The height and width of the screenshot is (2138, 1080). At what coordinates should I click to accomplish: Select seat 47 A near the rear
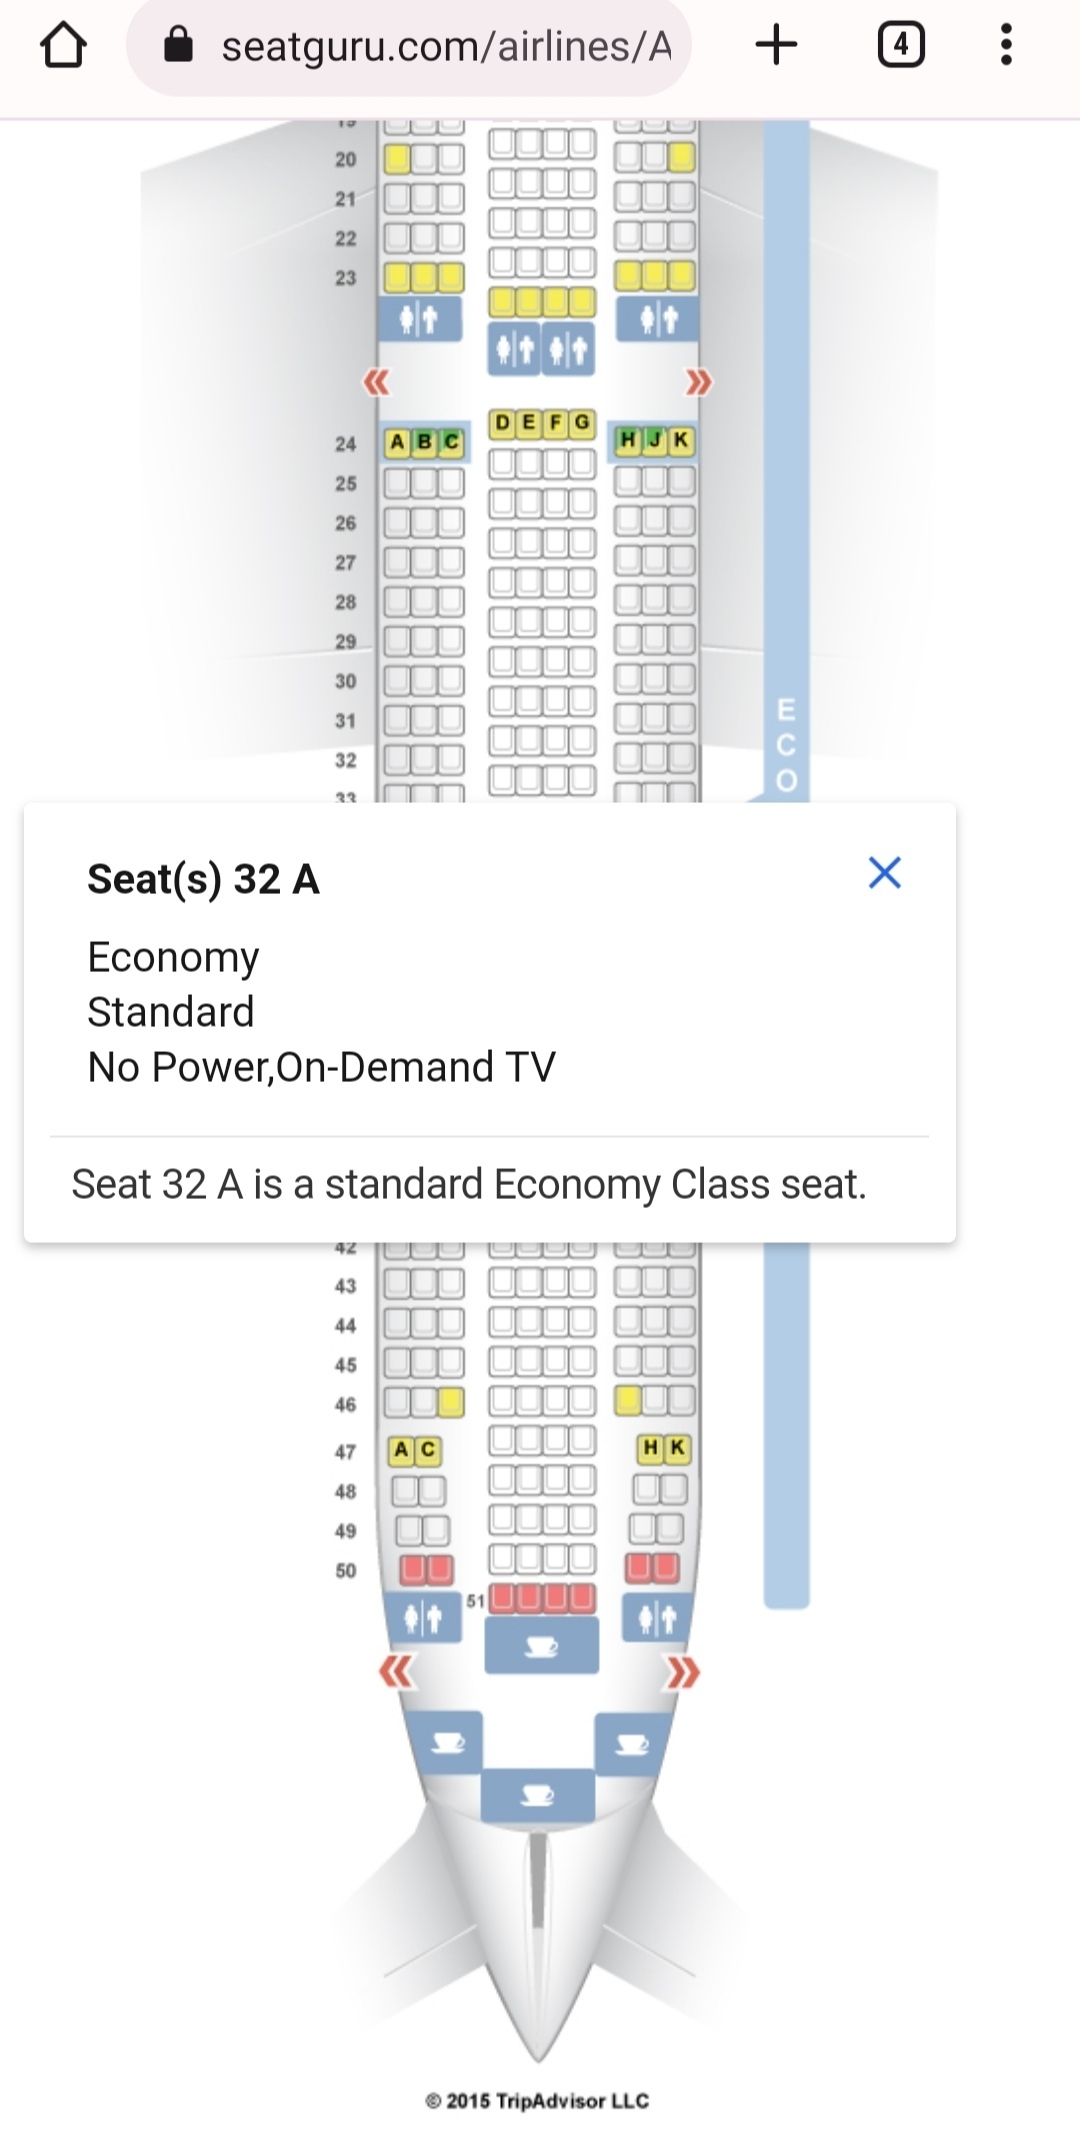click(402, 1450)
